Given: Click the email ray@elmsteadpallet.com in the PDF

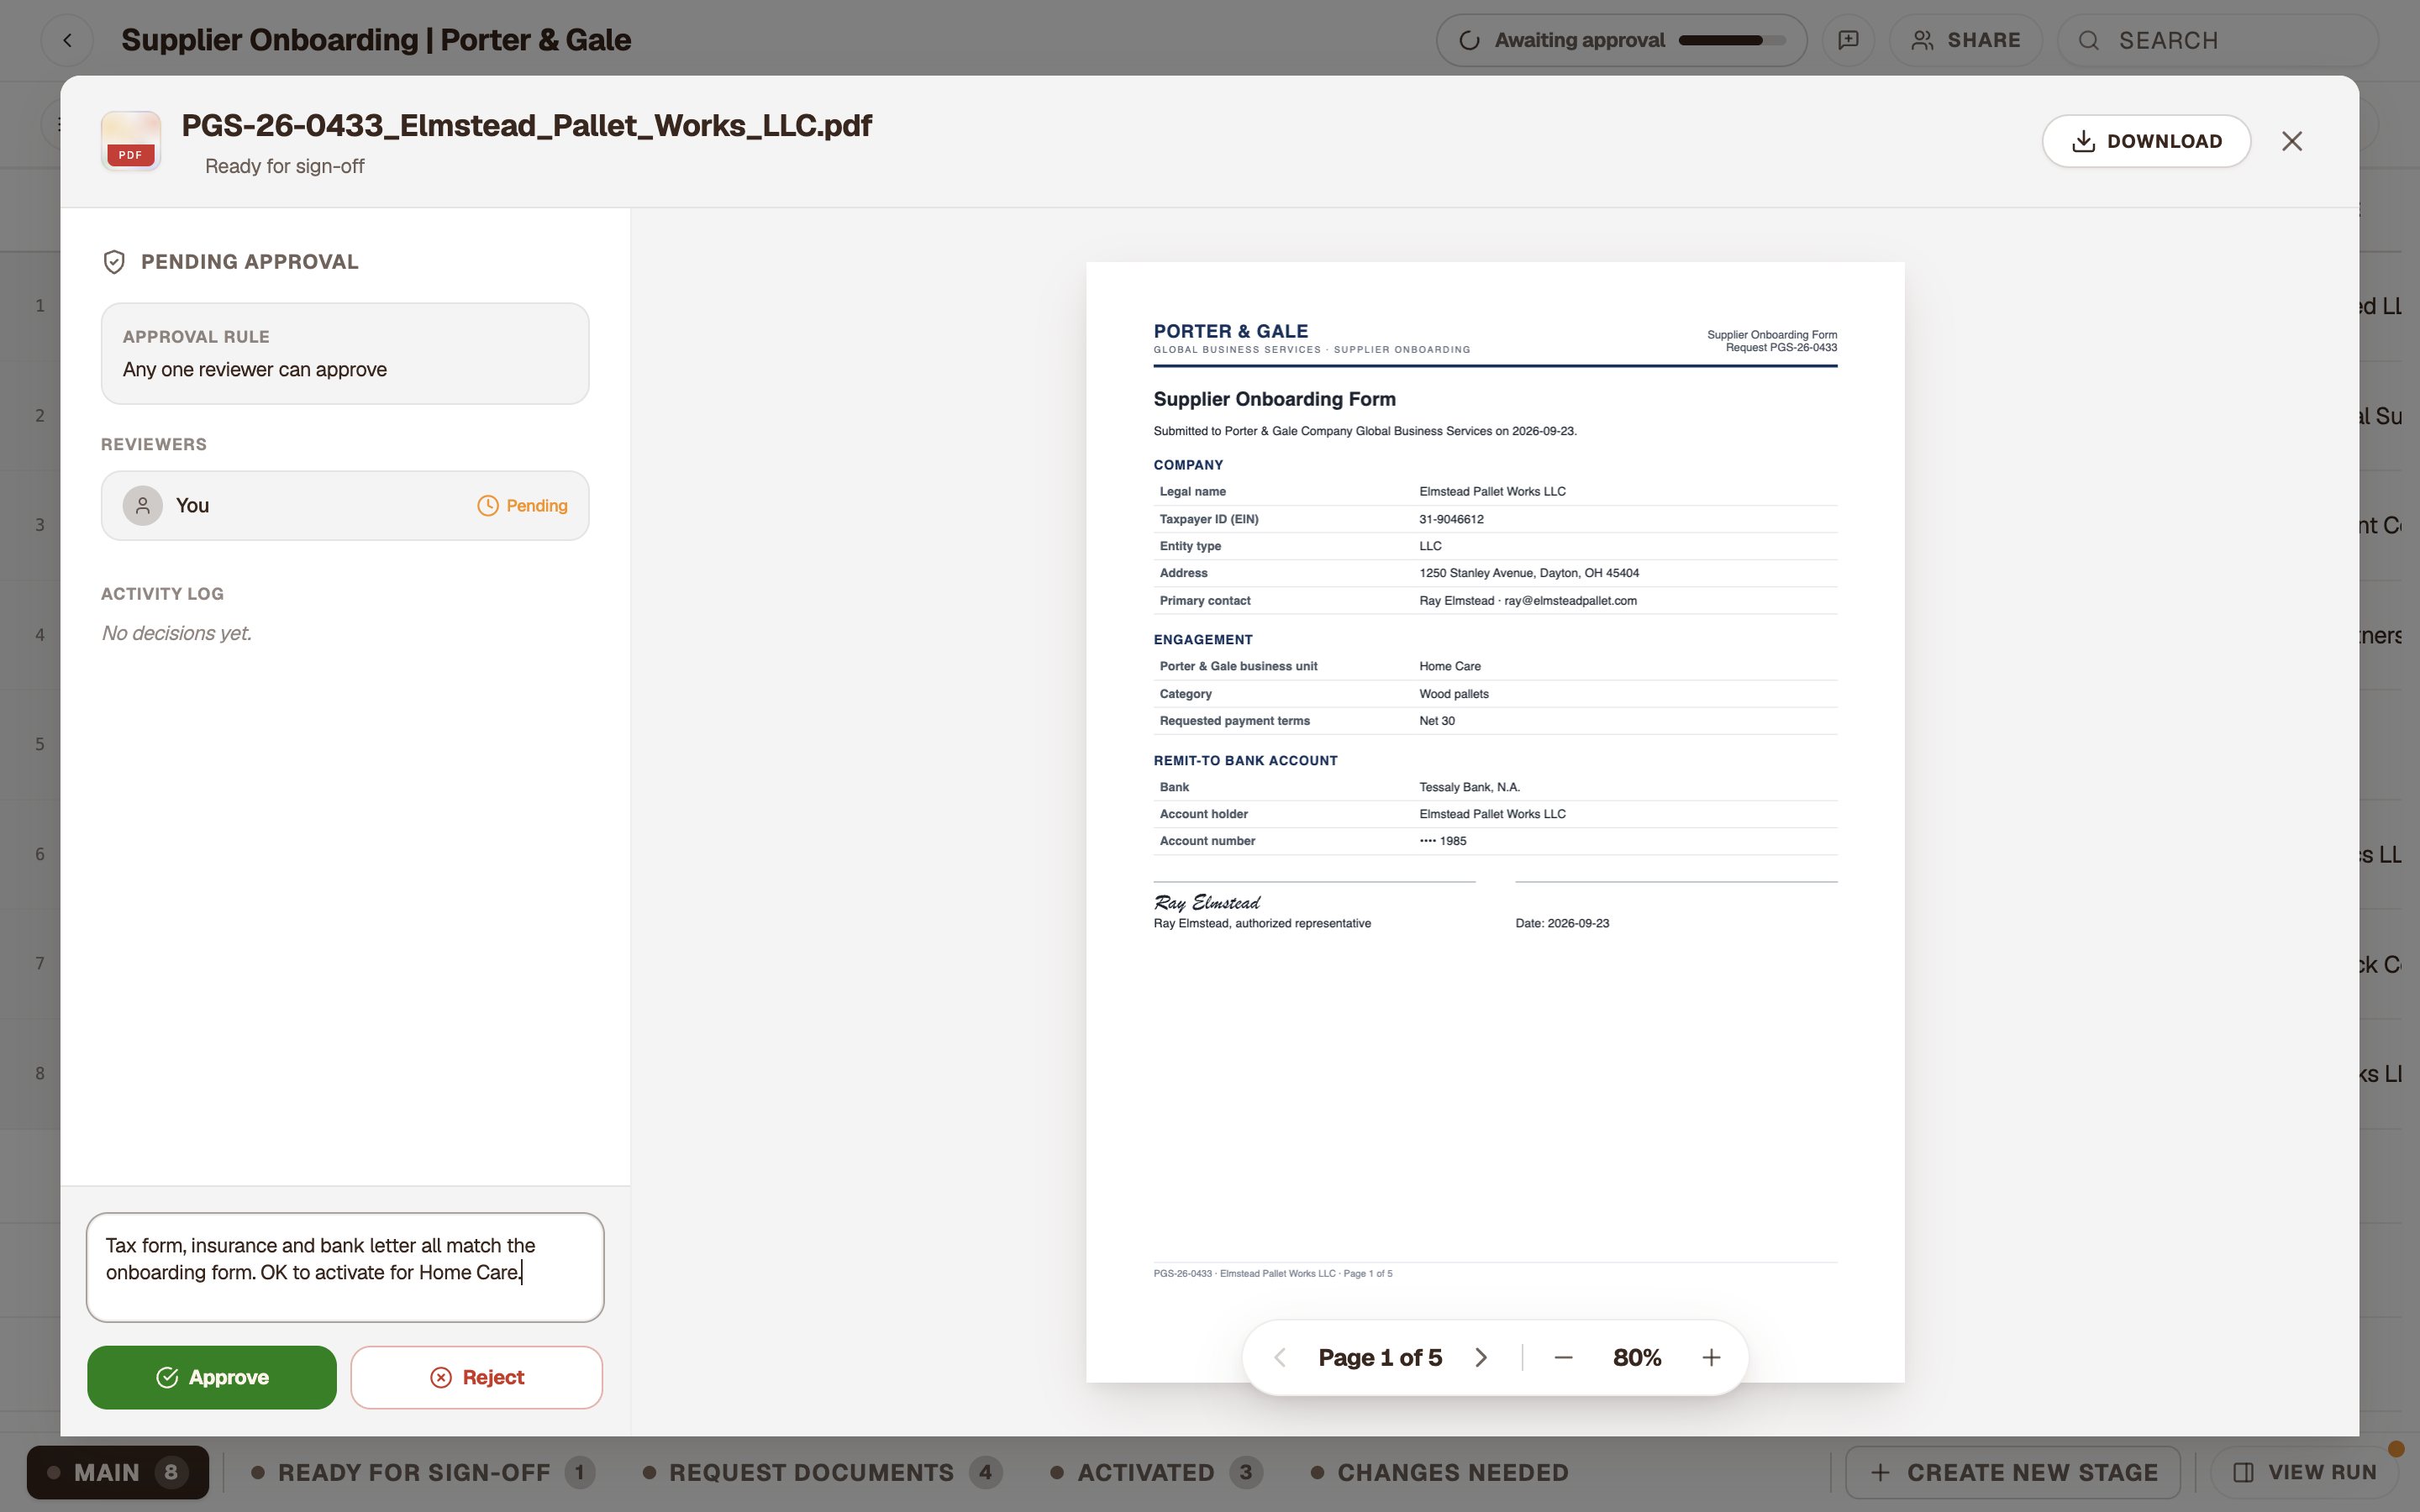Looking at the screenshot, I should click(x=1570, y=600).
